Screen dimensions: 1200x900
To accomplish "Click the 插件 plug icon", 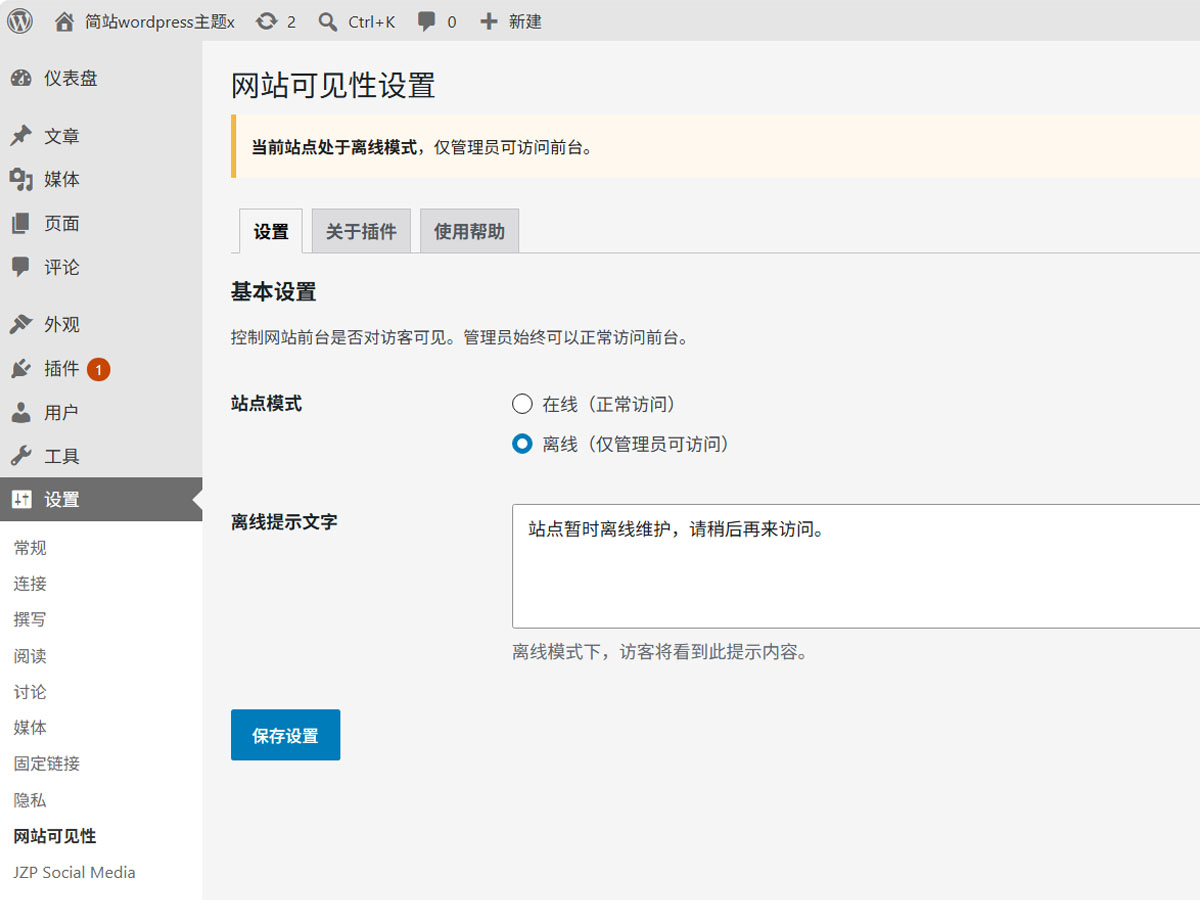I will (x=21, y=369).
